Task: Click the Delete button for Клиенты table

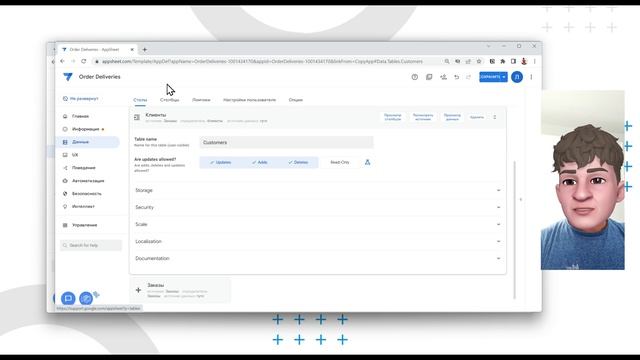Action: coord(477,118)
